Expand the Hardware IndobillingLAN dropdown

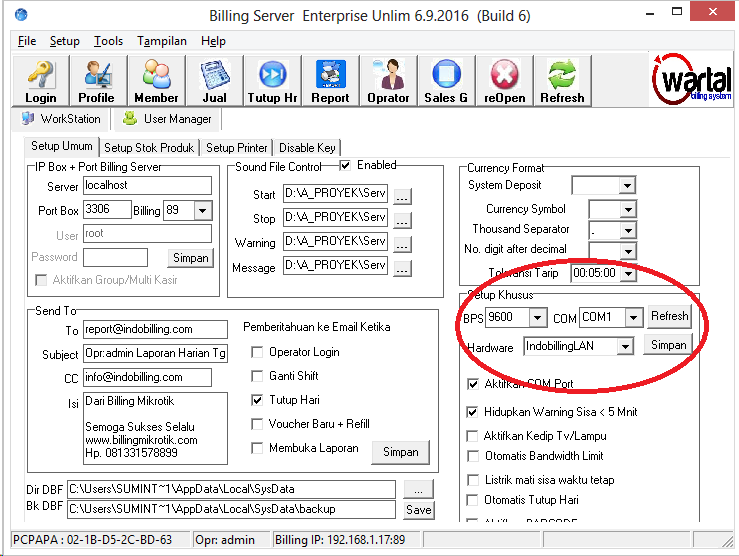pyautogui.click(x=625, y=347)
